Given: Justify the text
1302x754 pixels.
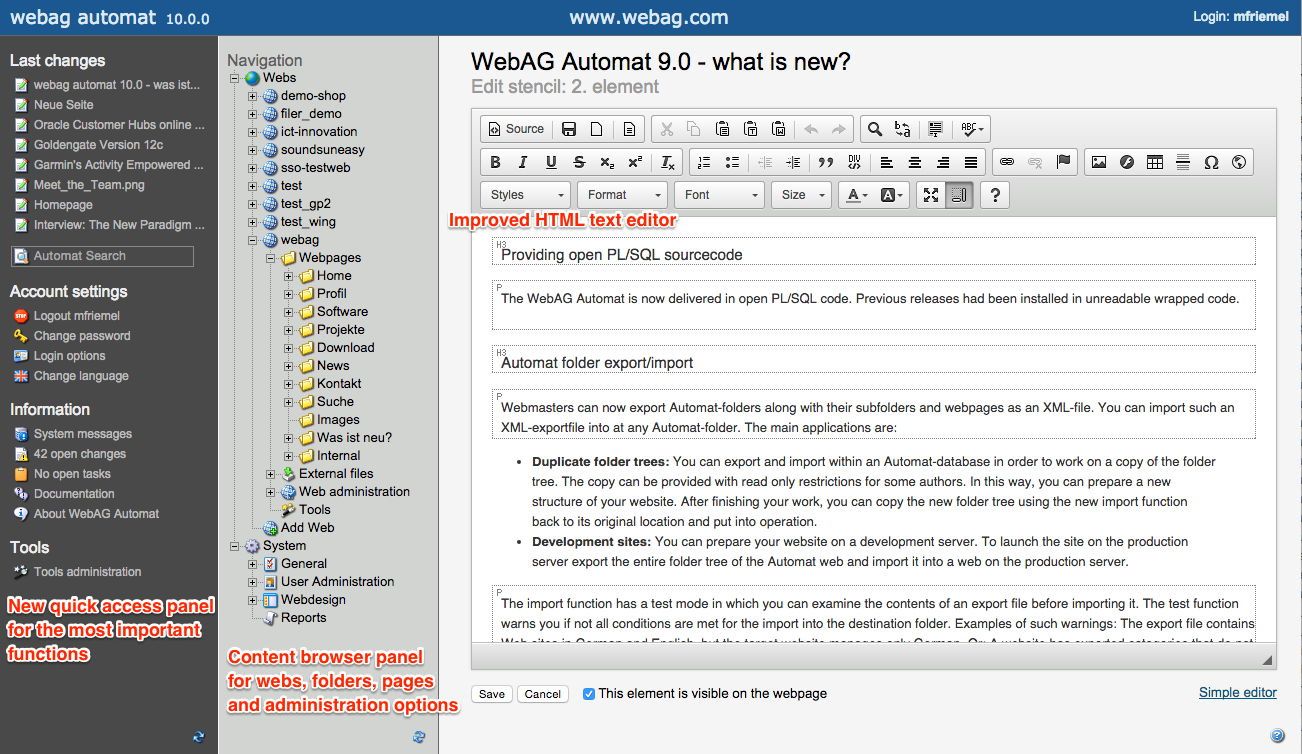Looking at the screenshot, I should pos(971,162).
